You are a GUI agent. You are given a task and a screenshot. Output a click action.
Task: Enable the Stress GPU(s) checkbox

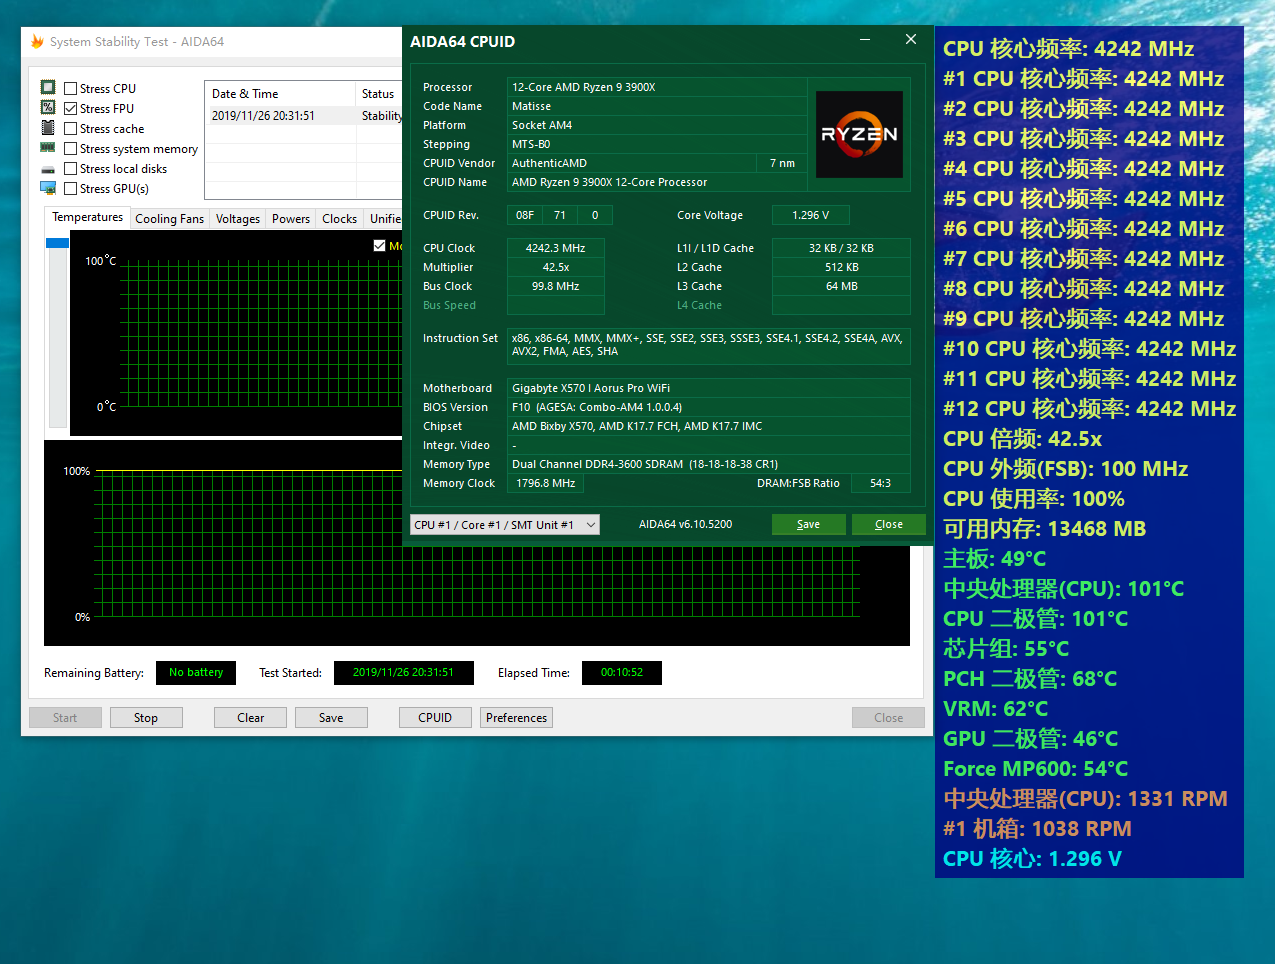coord(70,188)
